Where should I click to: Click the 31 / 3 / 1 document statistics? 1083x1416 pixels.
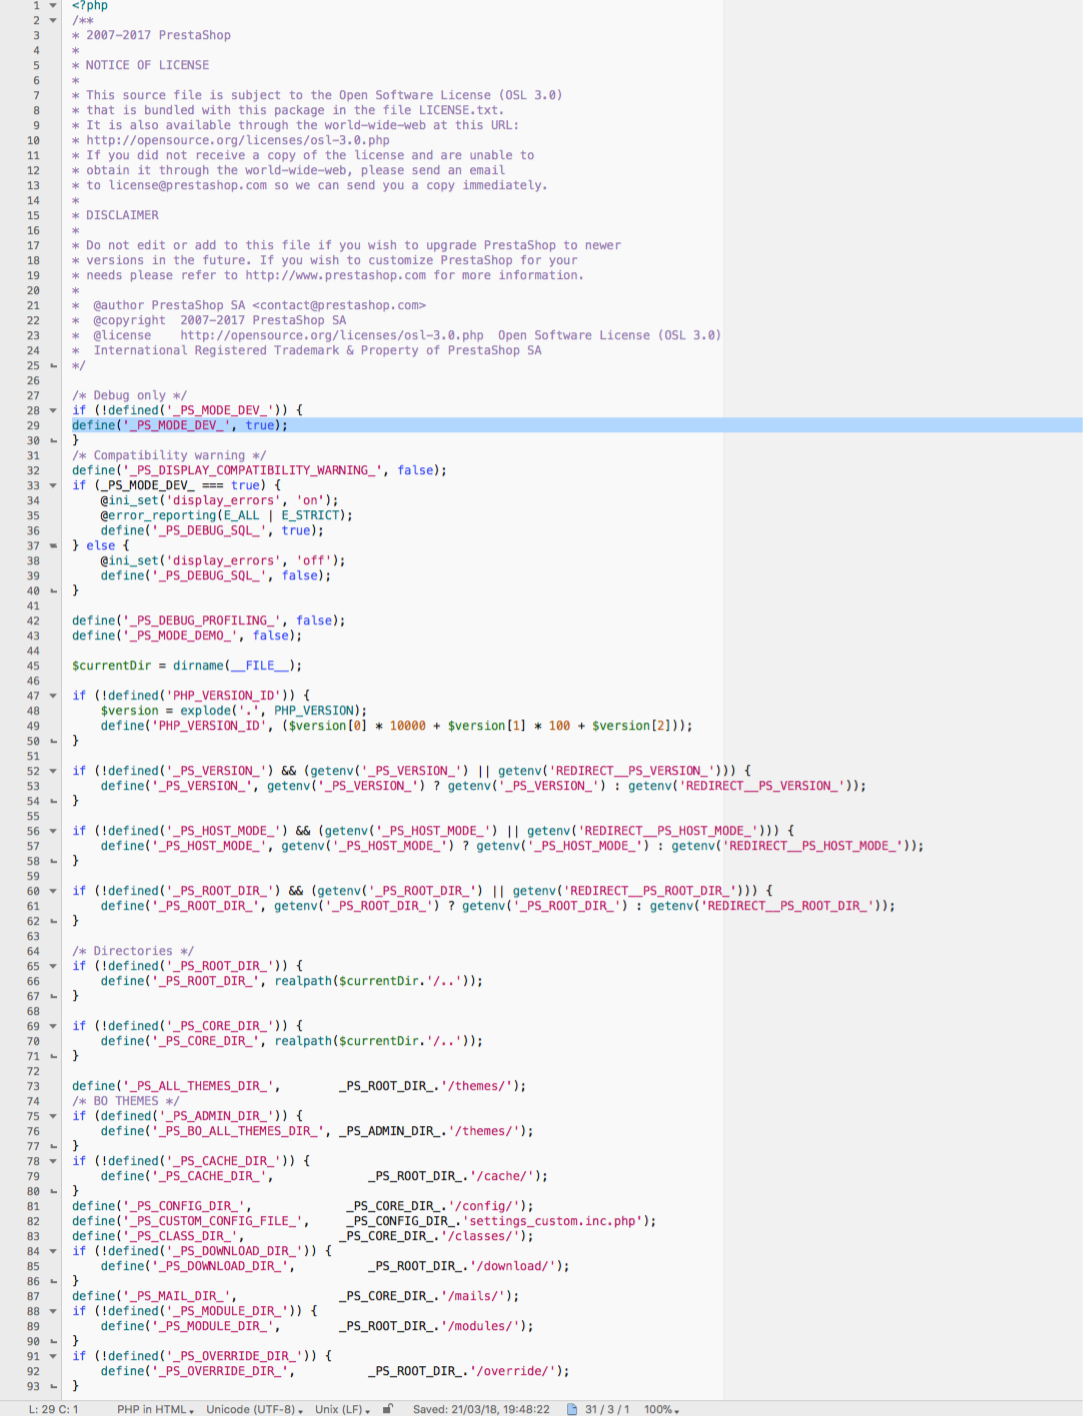[607, 1409]
